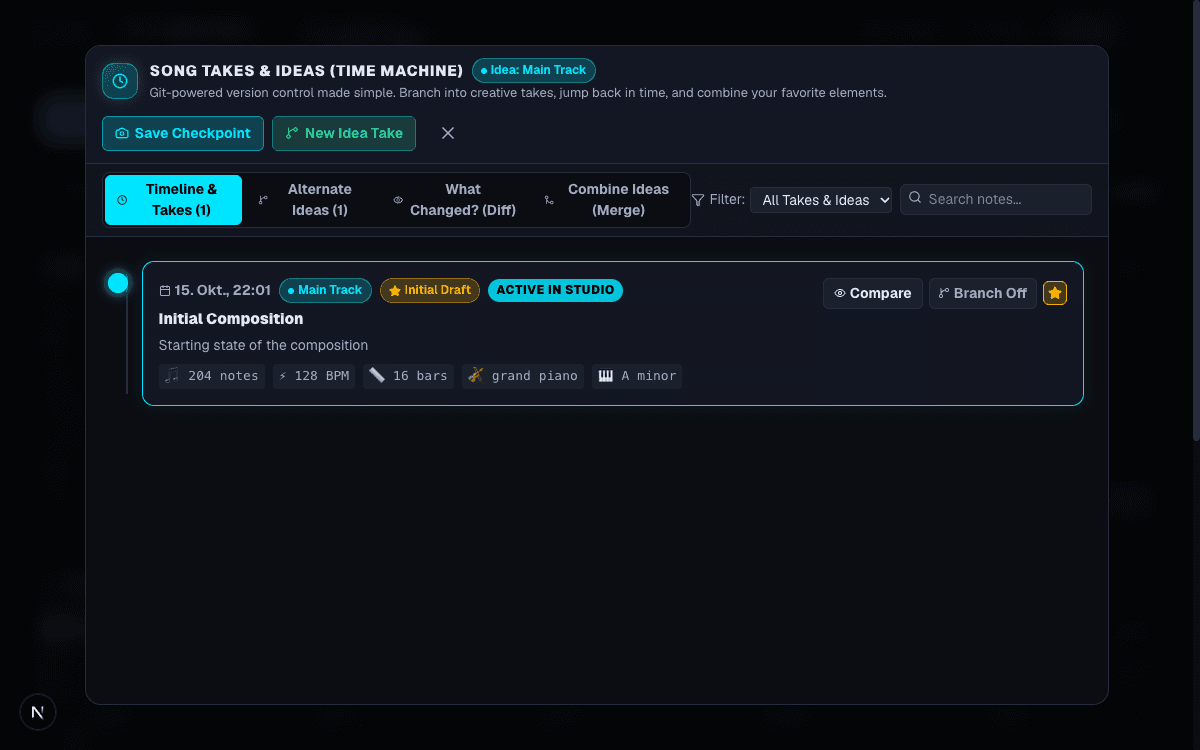Click the Save Checkpoint button

coord(183,133)
